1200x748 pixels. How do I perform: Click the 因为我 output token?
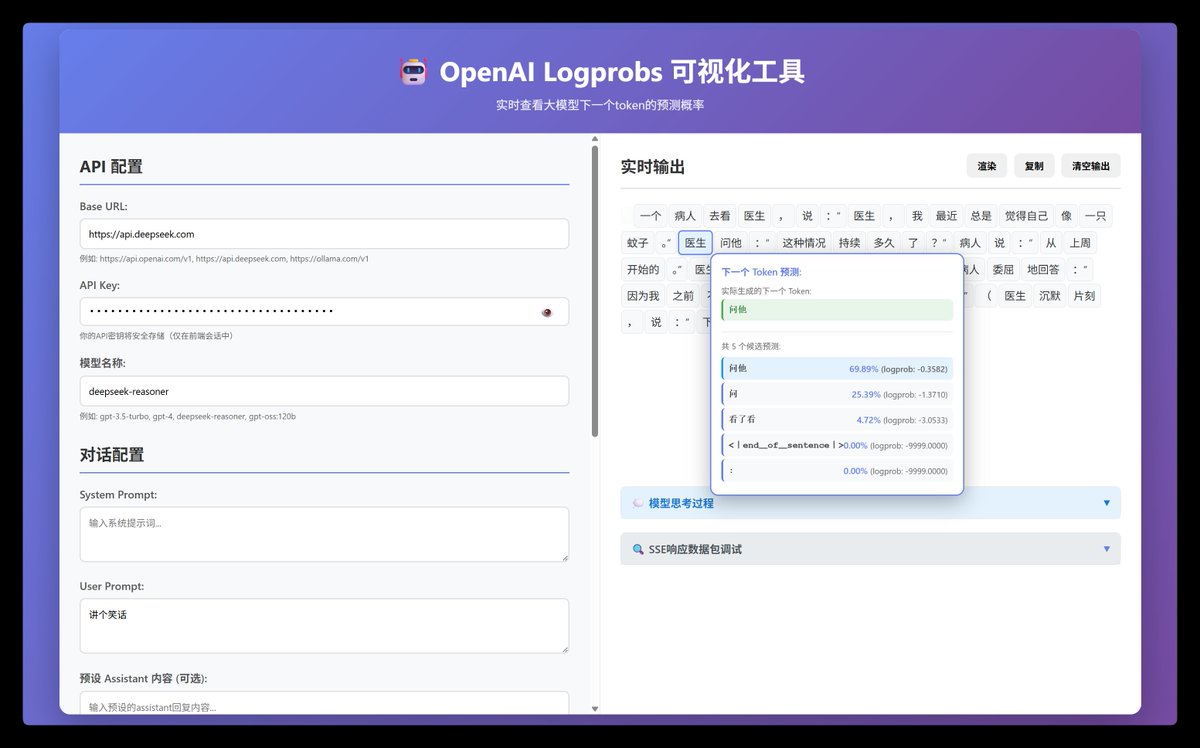tap(643, 296)
